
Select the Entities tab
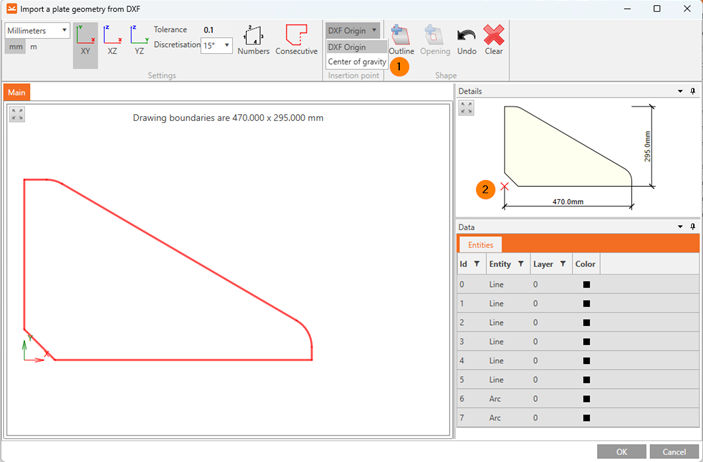(x=481, y=244)
